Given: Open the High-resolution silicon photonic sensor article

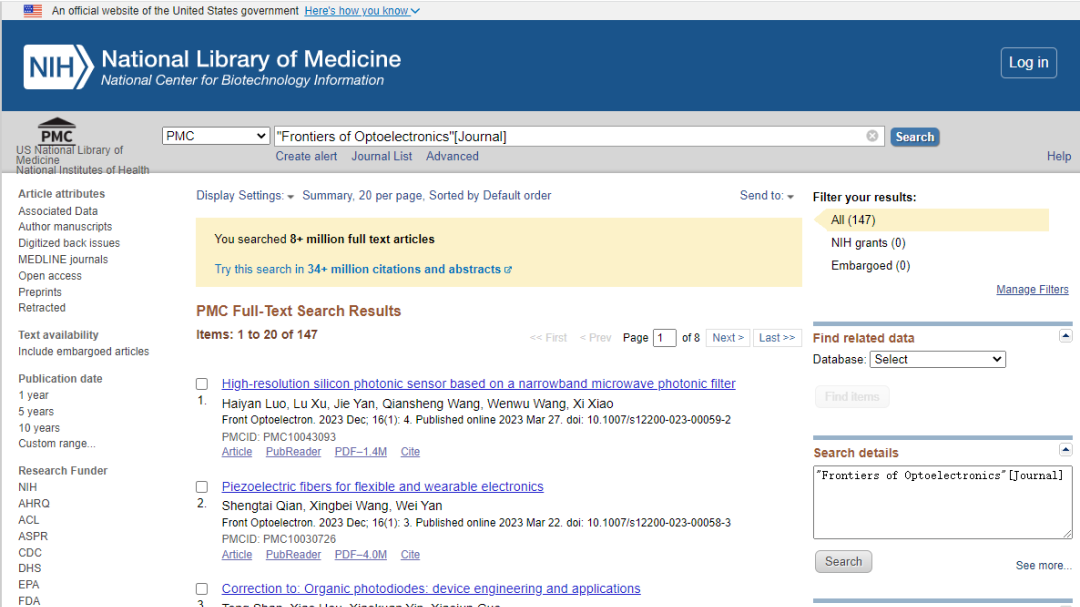Looking at the screenshot, I should [478, 384].
